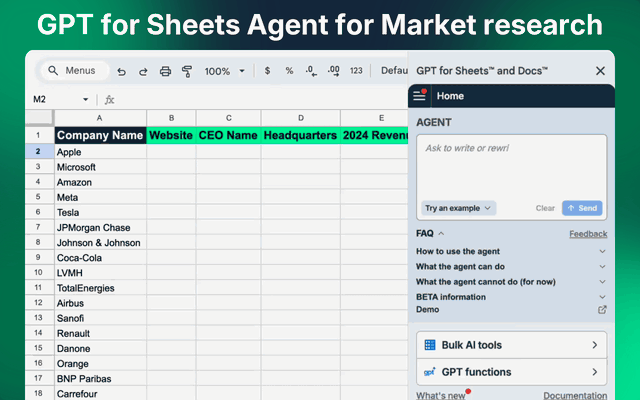Click the LVMH cell
This screenshot has width=640, height=400.
100,273
